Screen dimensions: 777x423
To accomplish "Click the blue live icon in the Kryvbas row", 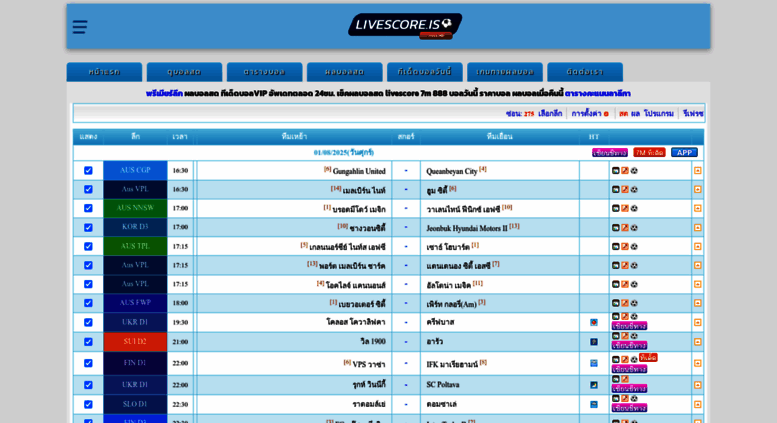I will tap(594, 322).
